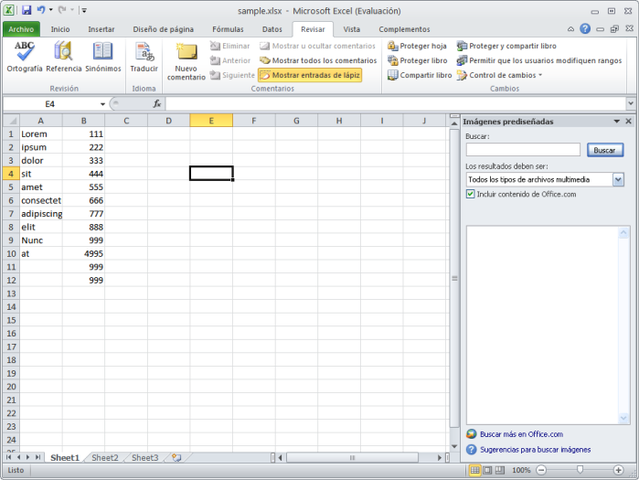Switch to Sheet2 tab
Screen dimensions: 639x480
(105, 458)
